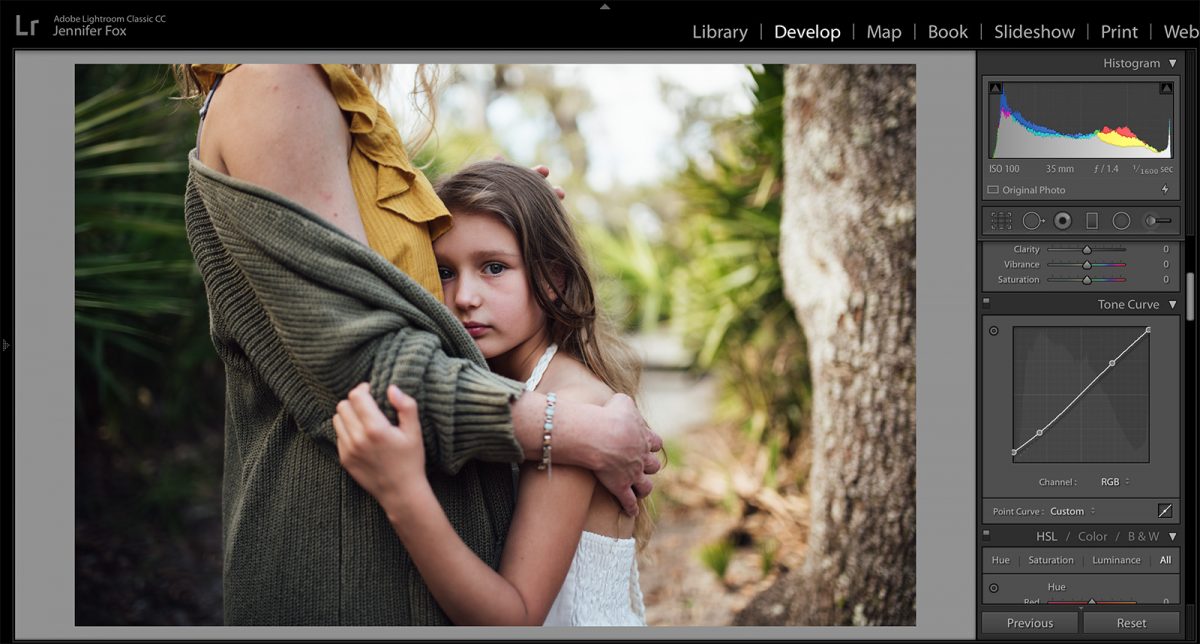Toggle the Tone Curve panel switch

[987, 304]
